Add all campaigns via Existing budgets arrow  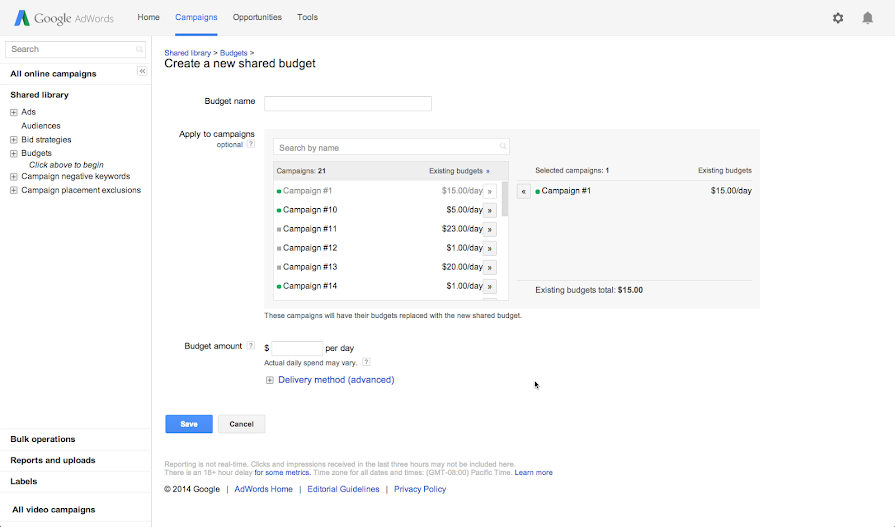[x=487, y=171]
